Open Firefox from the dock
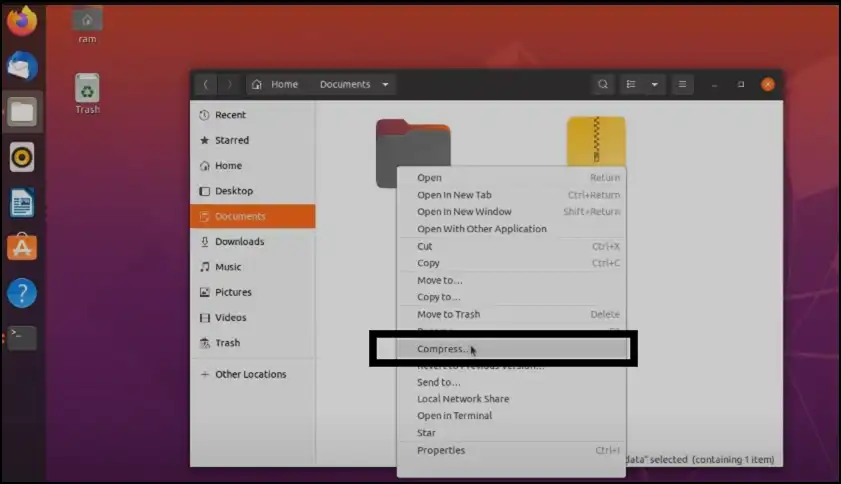The height and width of the screenshot is (484, 841). [x=22, y=21]
